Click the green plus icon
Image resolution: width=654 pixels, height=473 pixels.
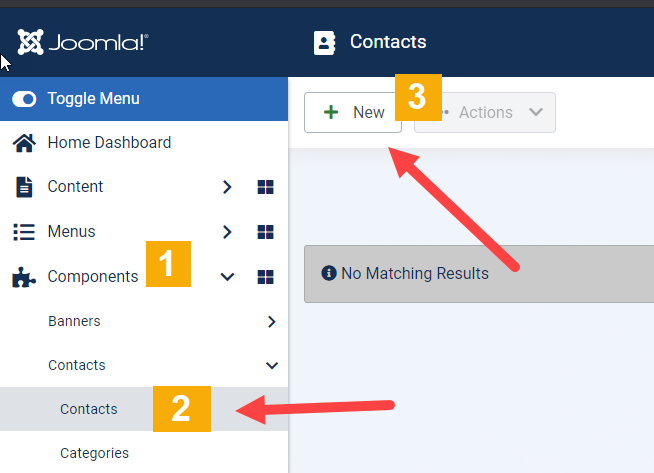(331, 112)
